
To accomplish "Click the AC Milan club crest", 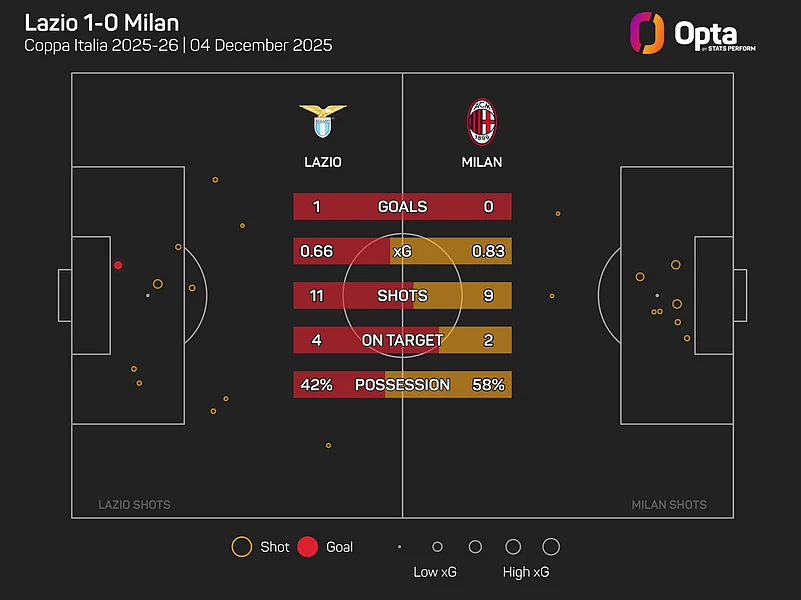I will pos(482,122).
